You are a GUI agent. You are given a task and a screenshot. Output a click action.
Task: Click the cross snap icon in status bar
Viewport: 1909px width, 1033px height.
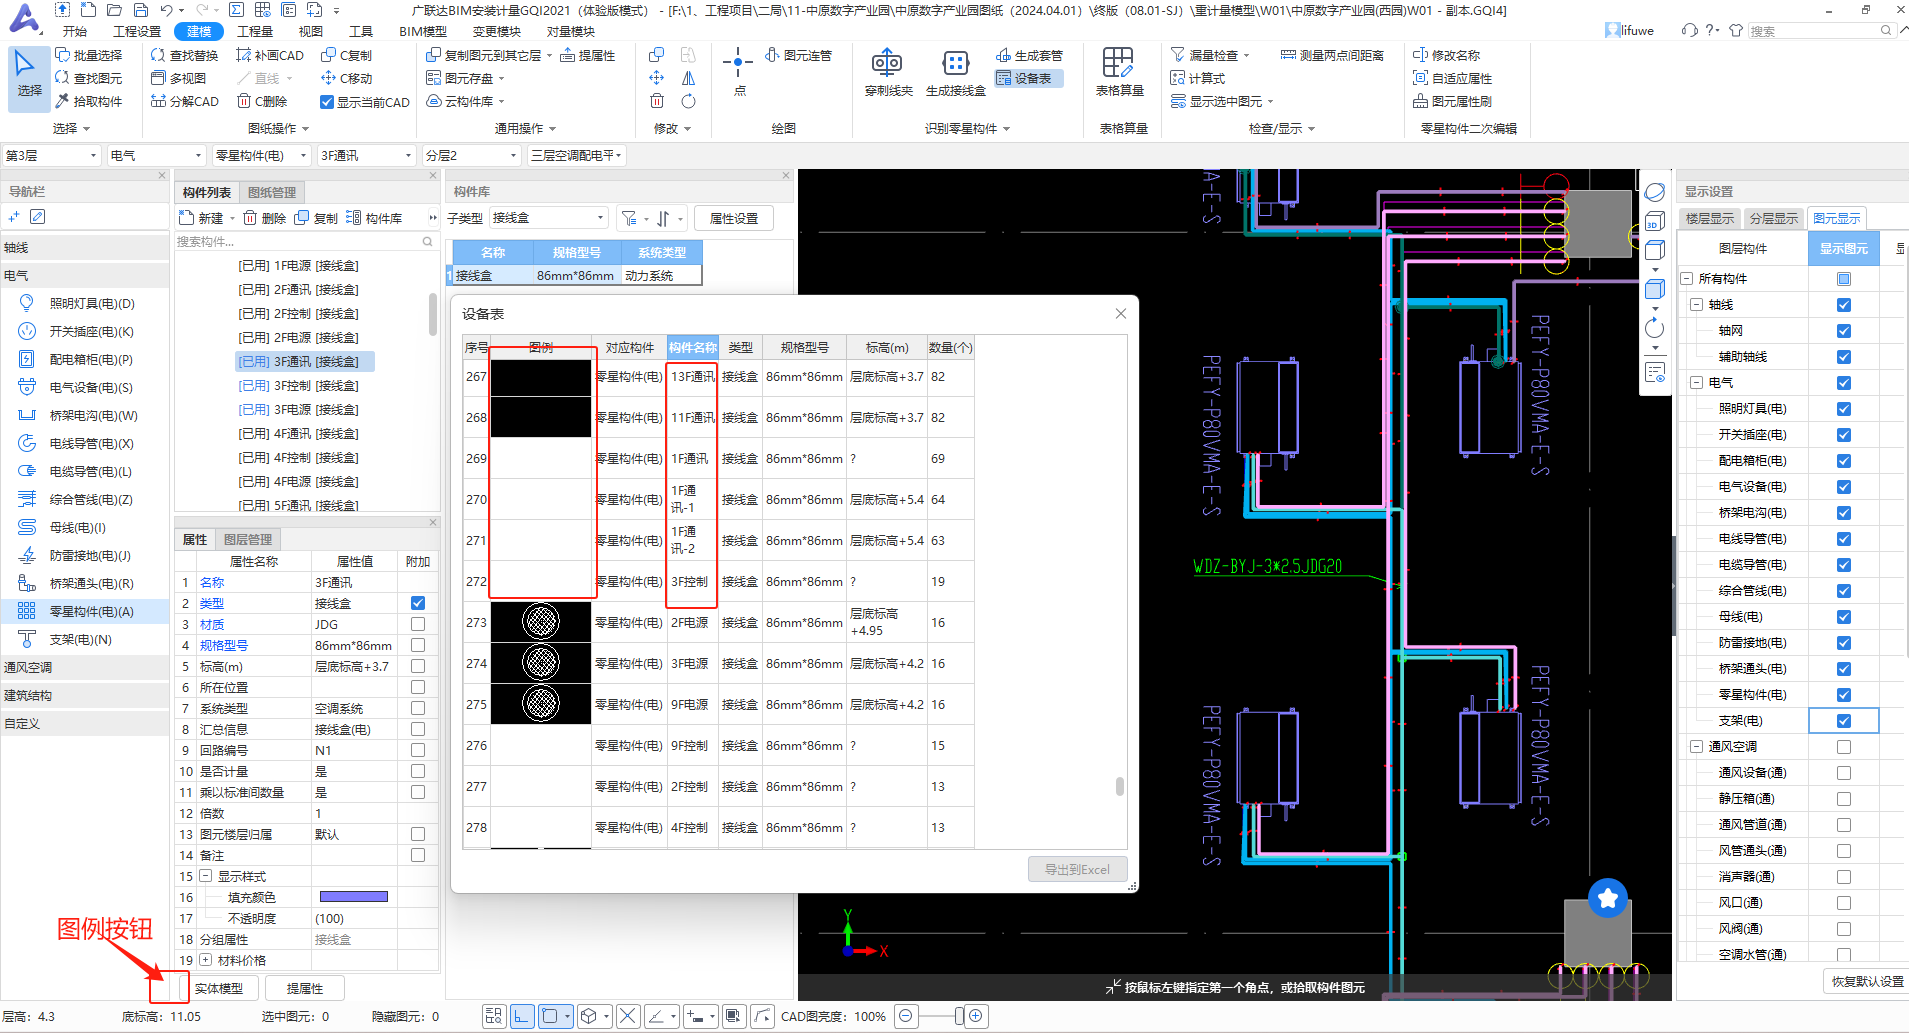coord(627,1016)
